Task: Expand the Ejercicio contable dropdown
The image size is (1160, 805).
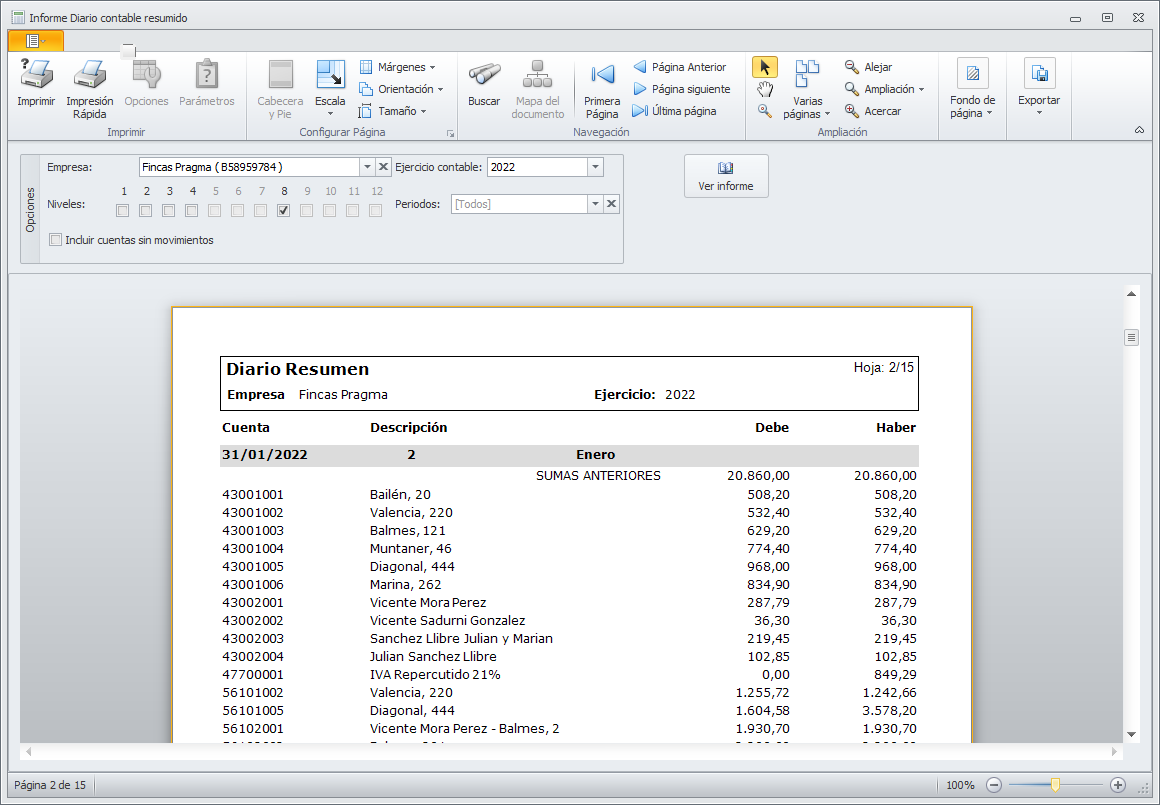Action: coord(595,167)
